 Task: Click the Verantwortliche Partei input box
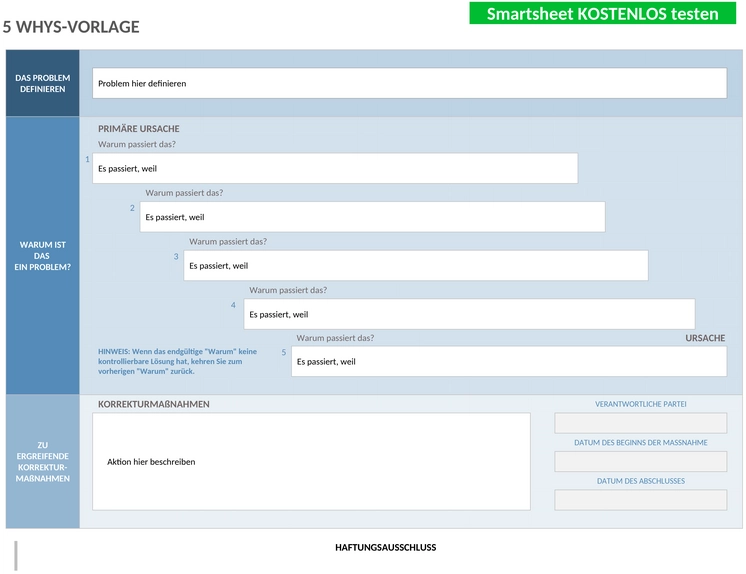[640, 423]
